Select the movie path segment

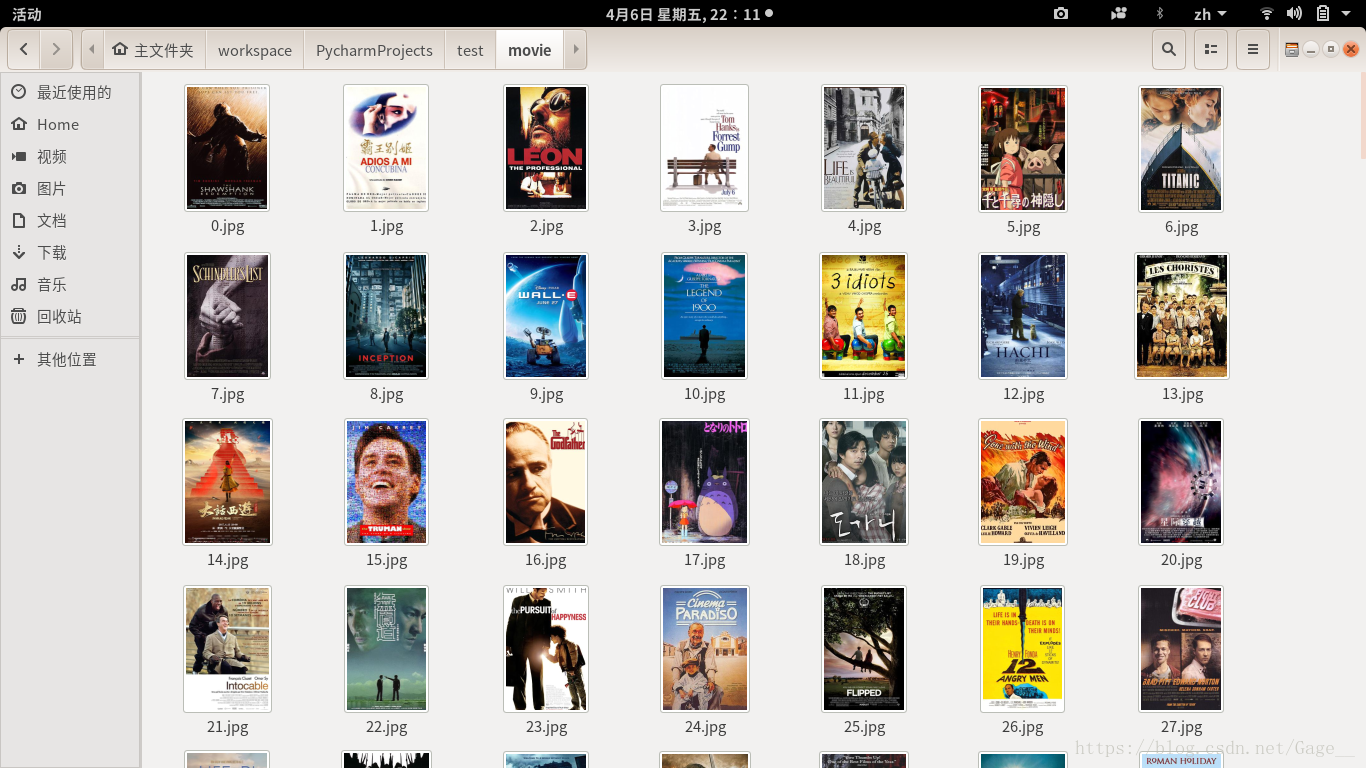[529, 50]
